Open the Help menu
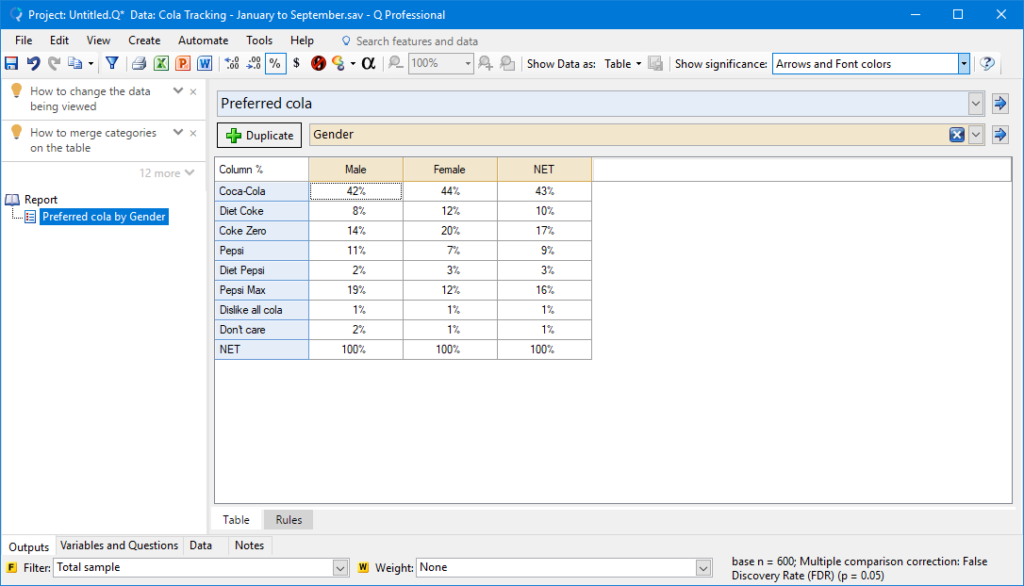The image size is (1024, 586). (302, 41)
